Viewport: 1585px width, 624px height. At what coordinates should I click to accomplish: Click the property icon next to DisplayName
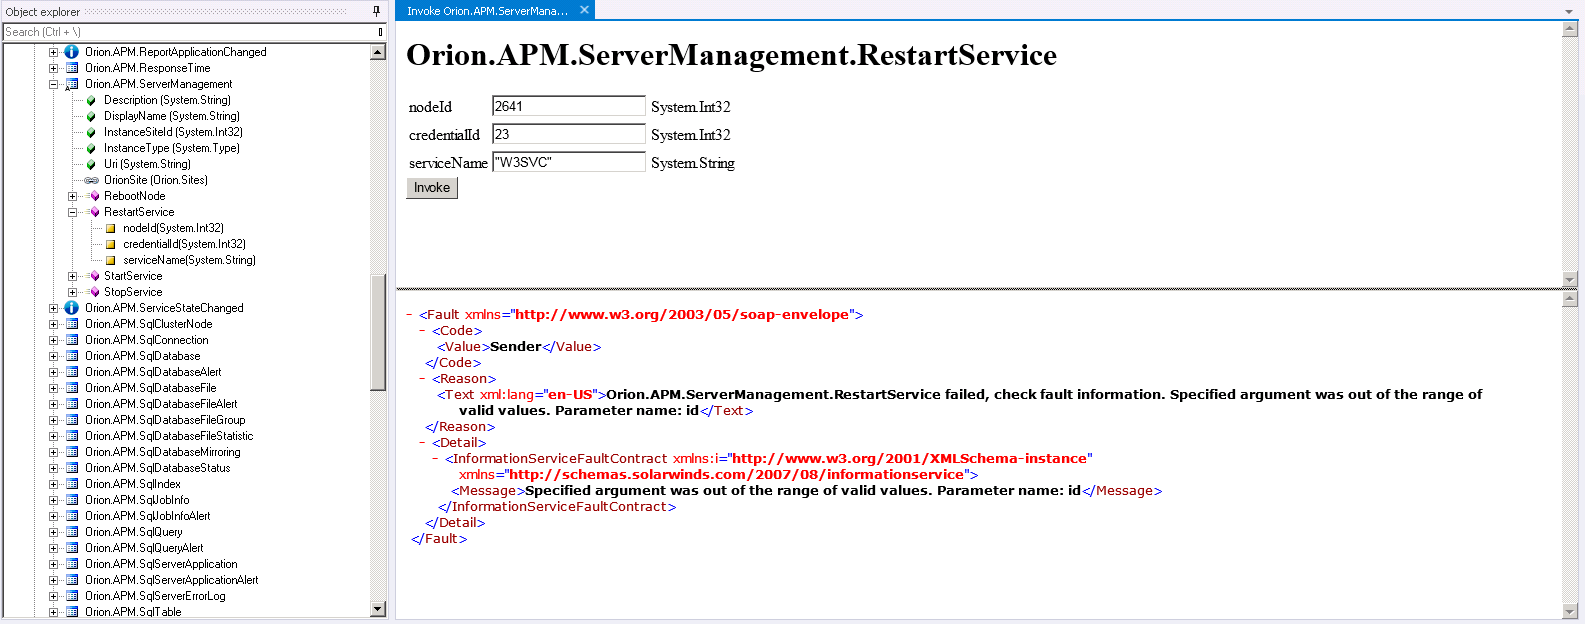(91, 116)
